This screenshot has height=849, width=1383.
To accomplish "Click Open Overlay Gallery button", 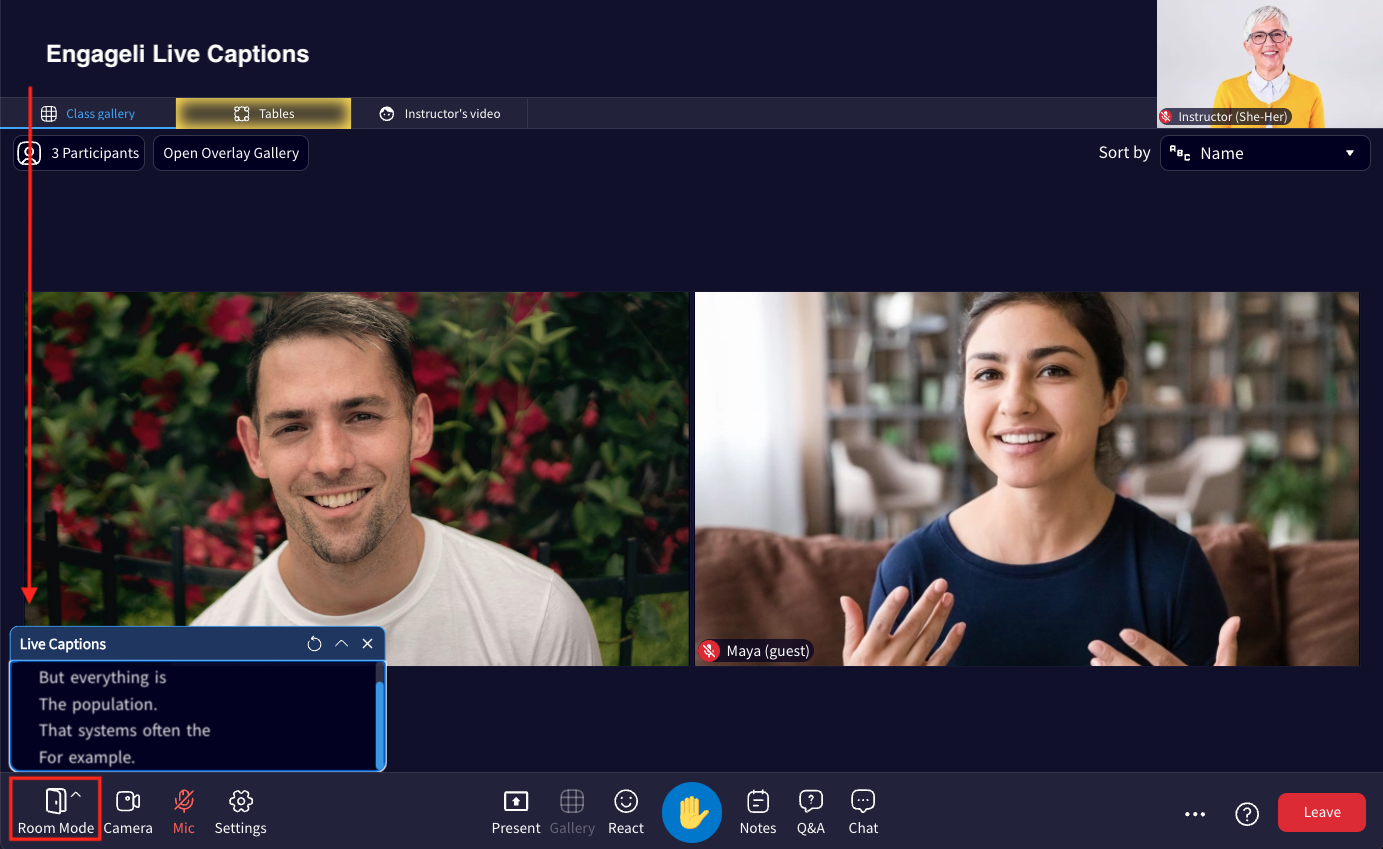I will pyautogui.click(x=231, y=153).
